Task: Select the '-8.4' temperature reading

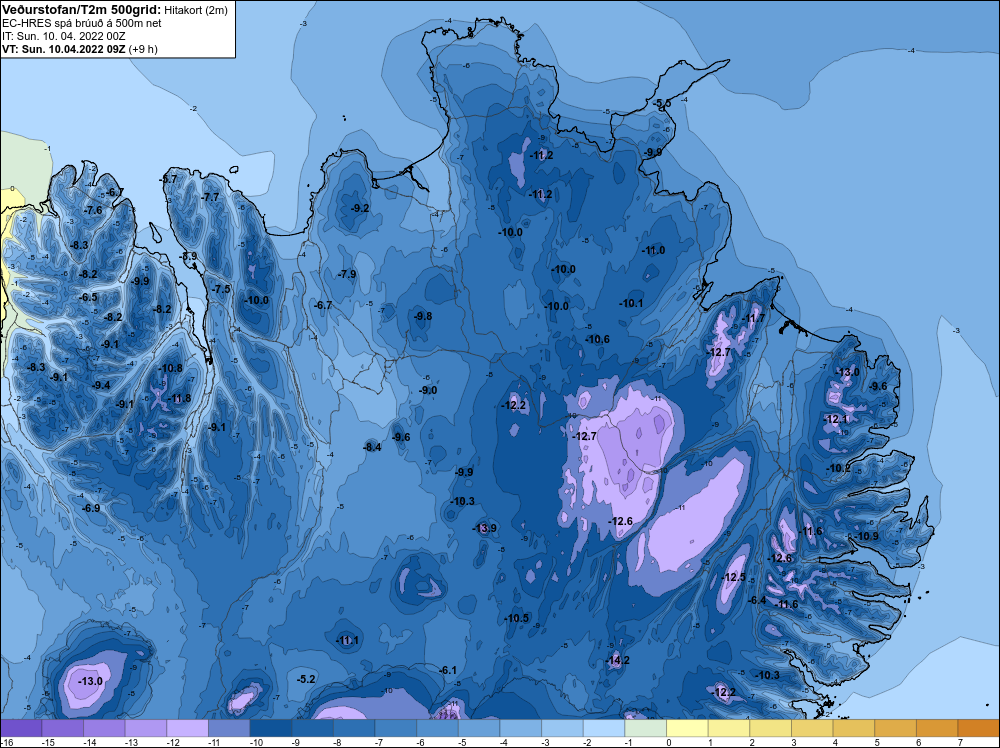Action: tap(372, 447)
